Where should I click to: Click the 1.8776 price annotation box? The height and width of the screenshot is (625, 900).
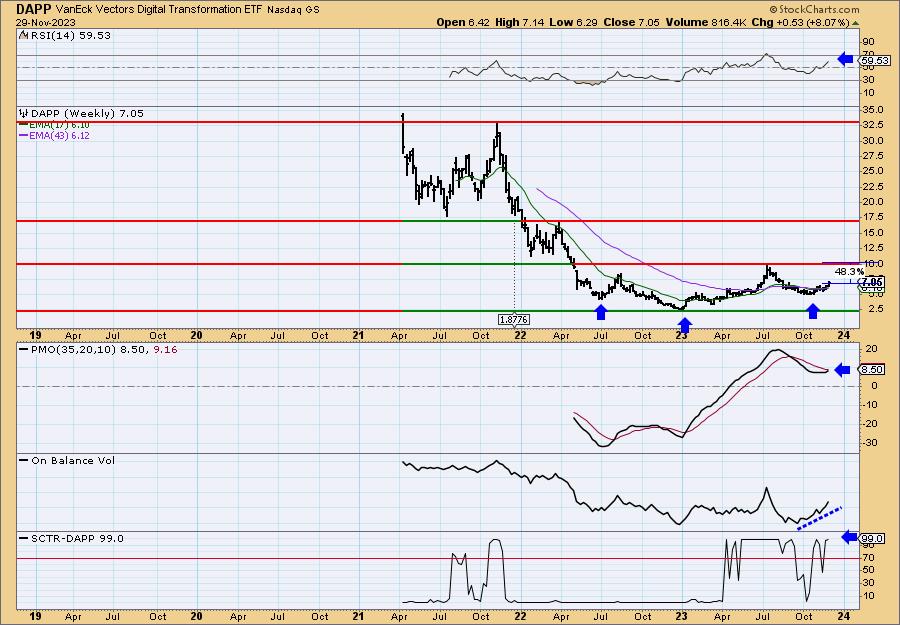coord(514,319)
